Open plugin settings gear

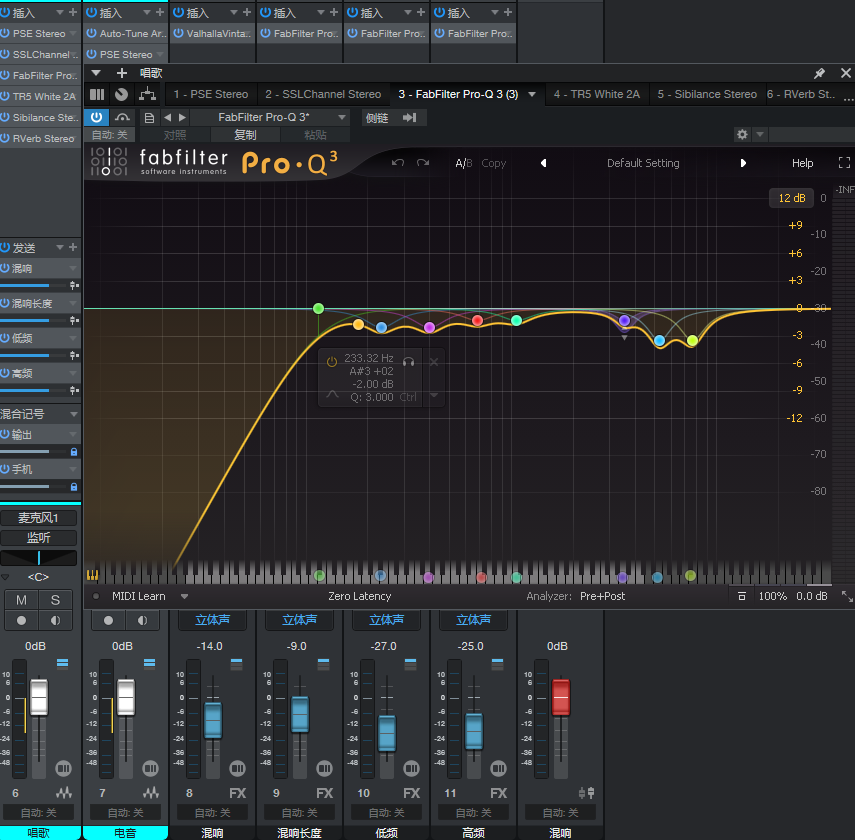click(x=742, y=134)
